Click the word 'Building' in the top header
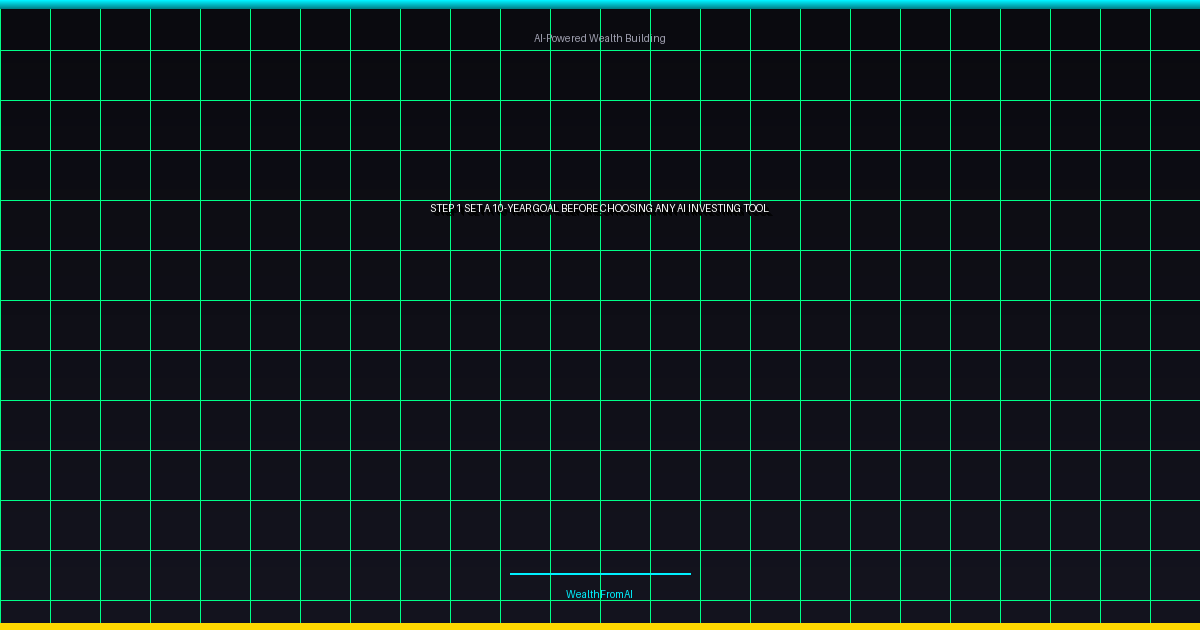Image resolution: width=1200 pixels, height=630 pixels. [x=645, y=38]
